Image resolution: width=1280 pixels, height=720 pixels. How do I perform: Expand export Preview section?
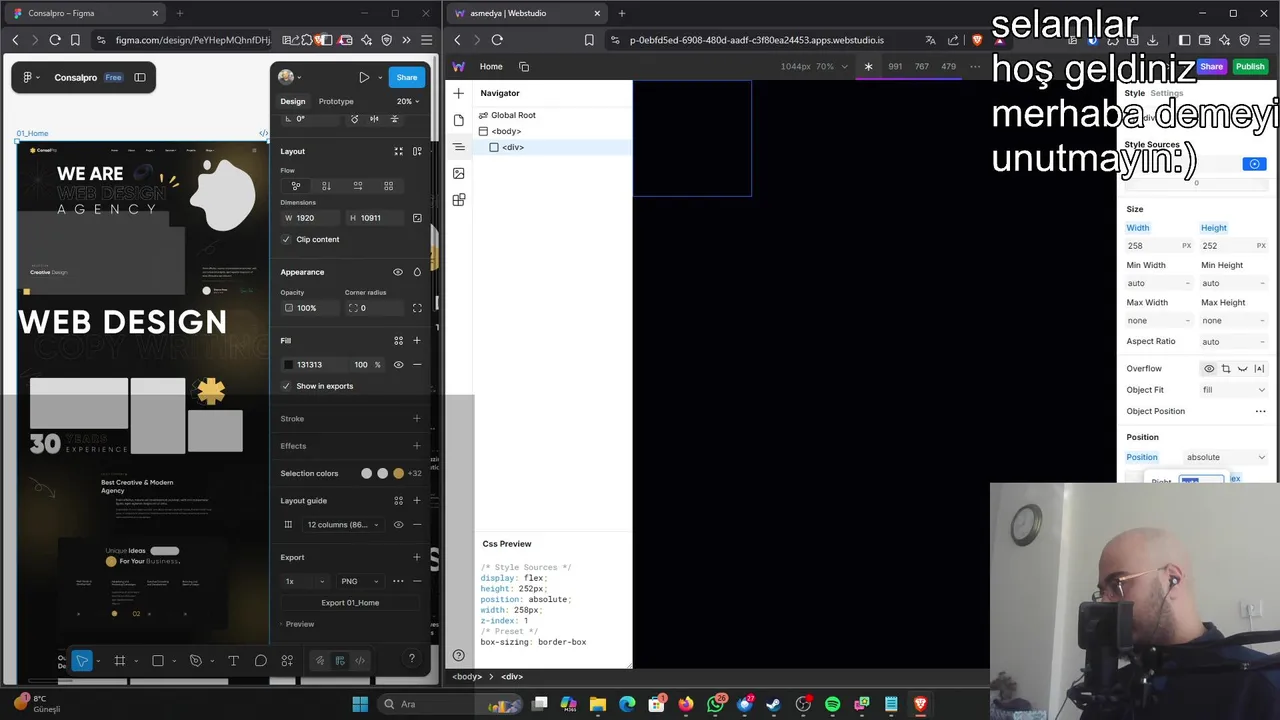[x=297, y=624]
